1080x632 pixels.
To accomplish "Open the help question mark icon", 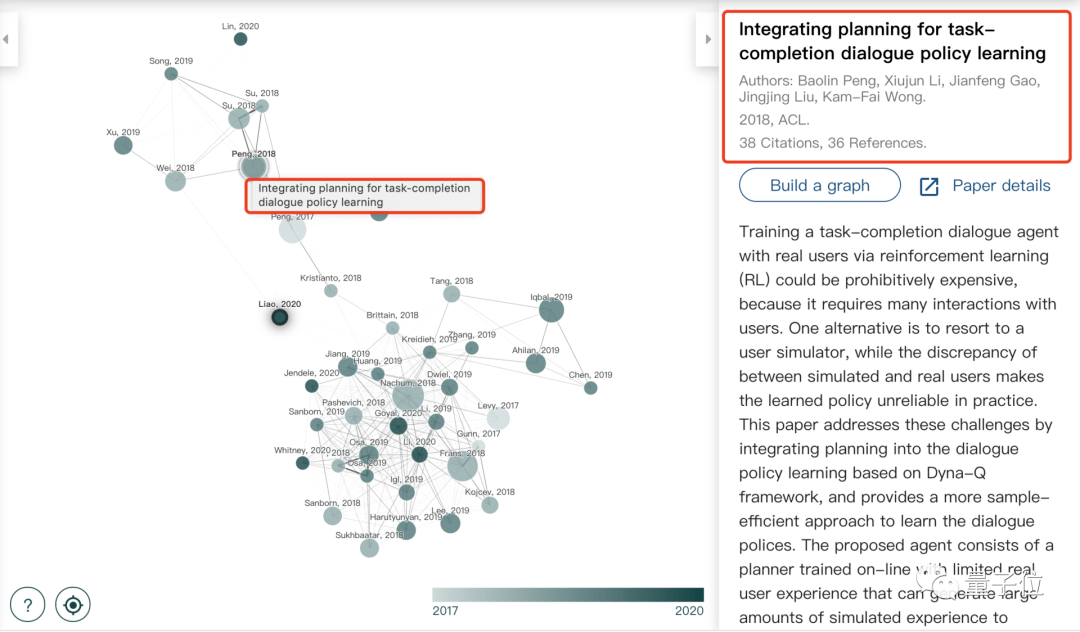I will [28, 605].
